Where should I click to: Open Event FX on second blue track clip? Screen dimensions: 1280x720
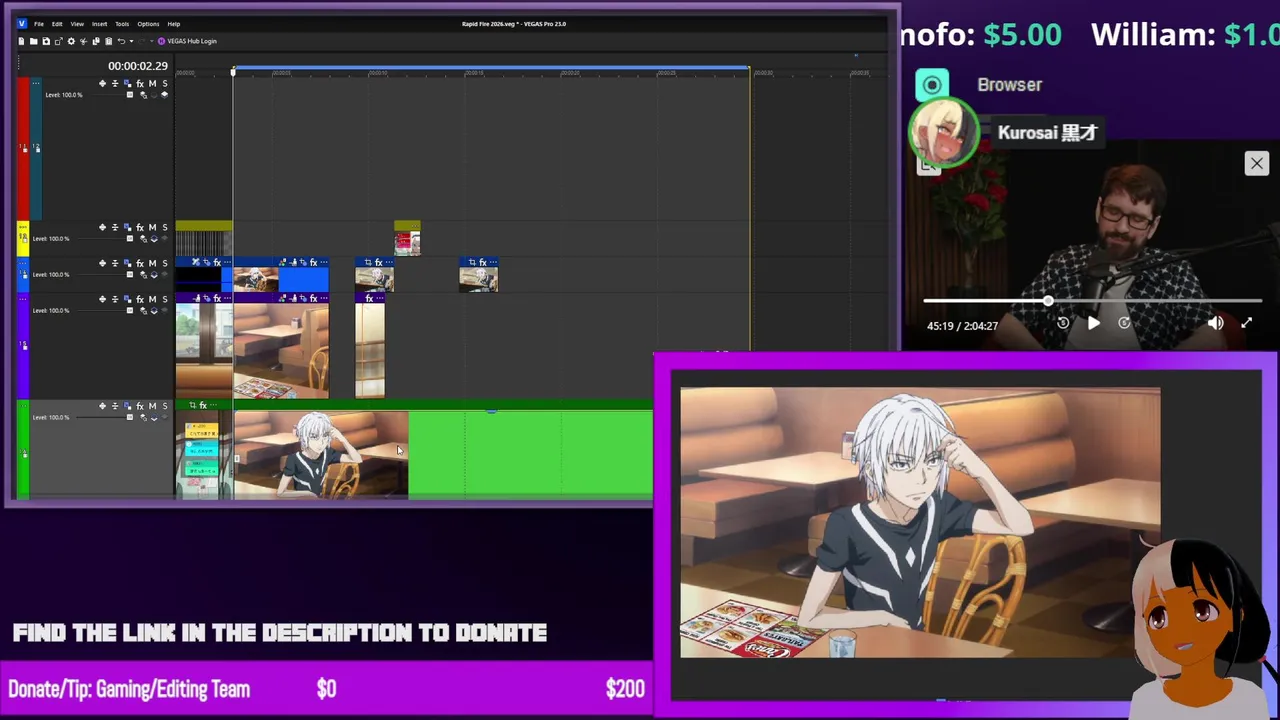pyautogui.click(x=313, y=263)
